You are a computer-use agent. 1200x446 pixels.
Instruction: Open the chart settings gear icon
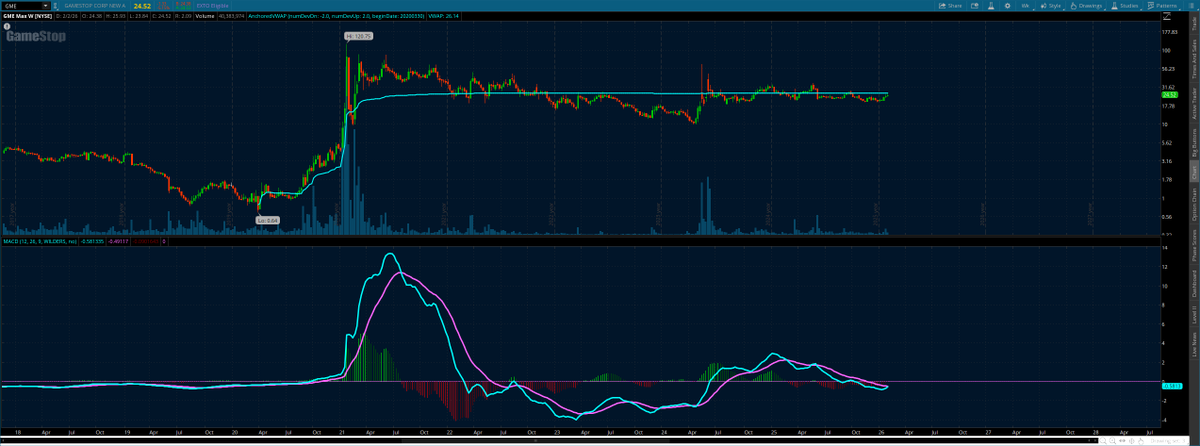coord(1007,6)
